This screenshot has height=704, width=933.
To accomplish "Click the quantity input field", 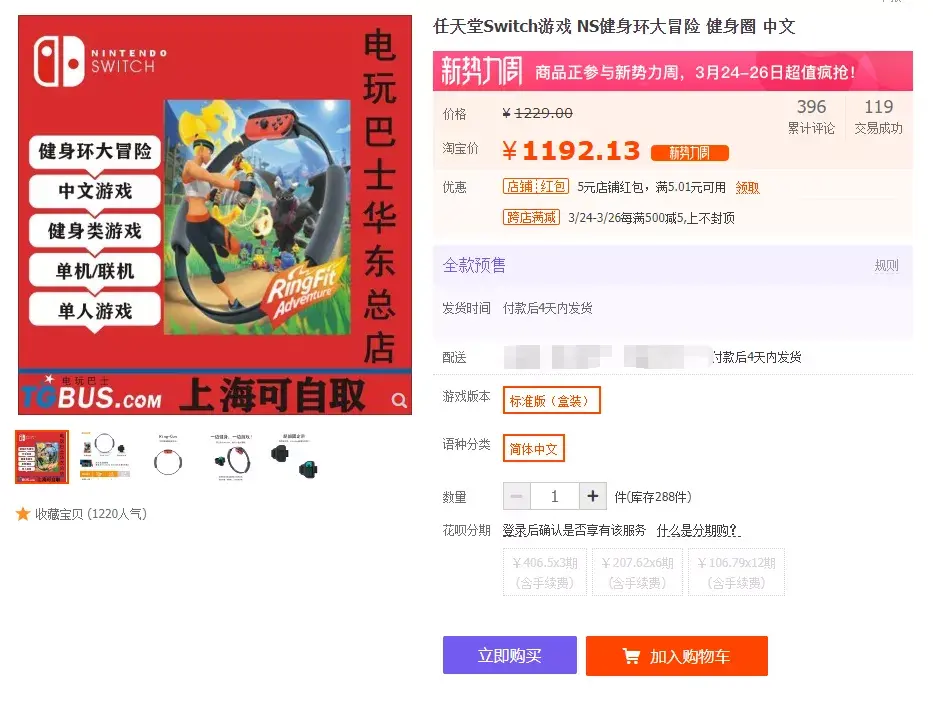I will click(555, 496).
